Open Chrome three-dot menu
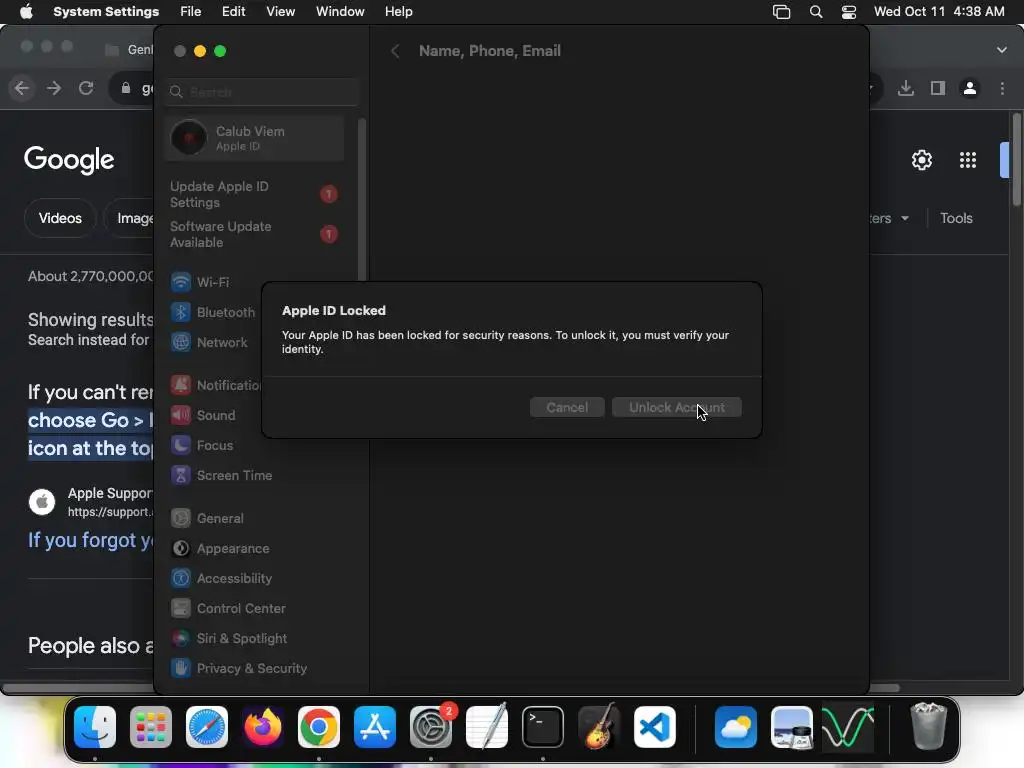 click(1002, 88)
